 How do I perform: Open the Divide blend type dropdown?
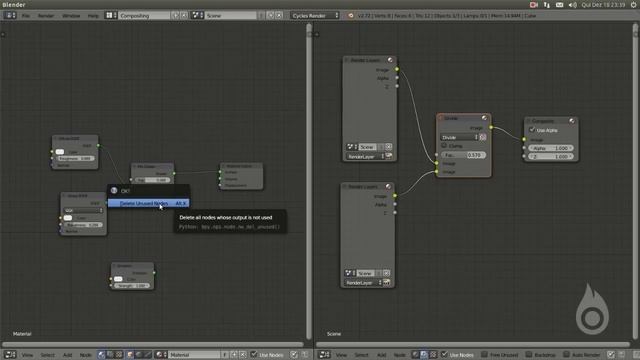(x=459, y=137)
